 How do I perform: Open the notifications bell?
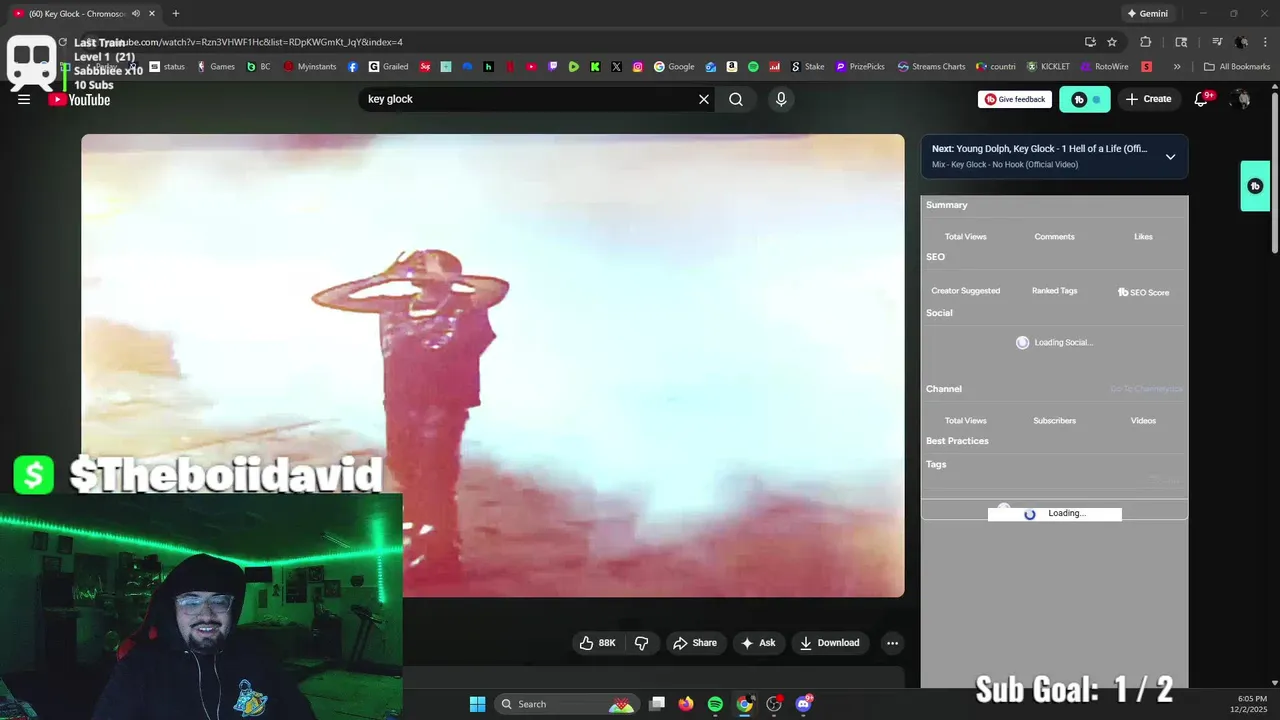(1202, 99)
